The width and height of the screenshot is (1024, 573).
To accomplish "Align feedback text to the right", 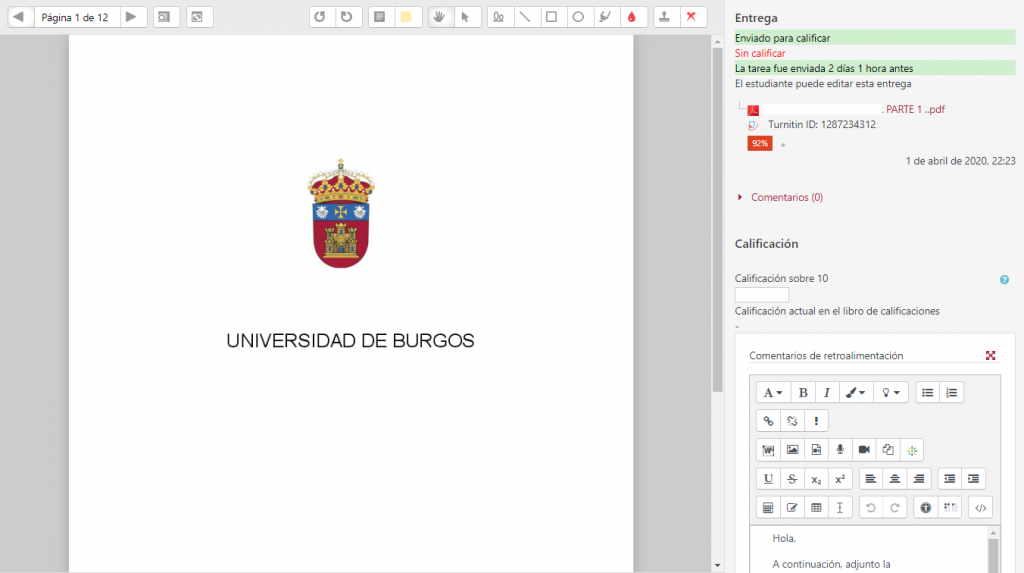I will pyautogui.click(x=919, y=479).
